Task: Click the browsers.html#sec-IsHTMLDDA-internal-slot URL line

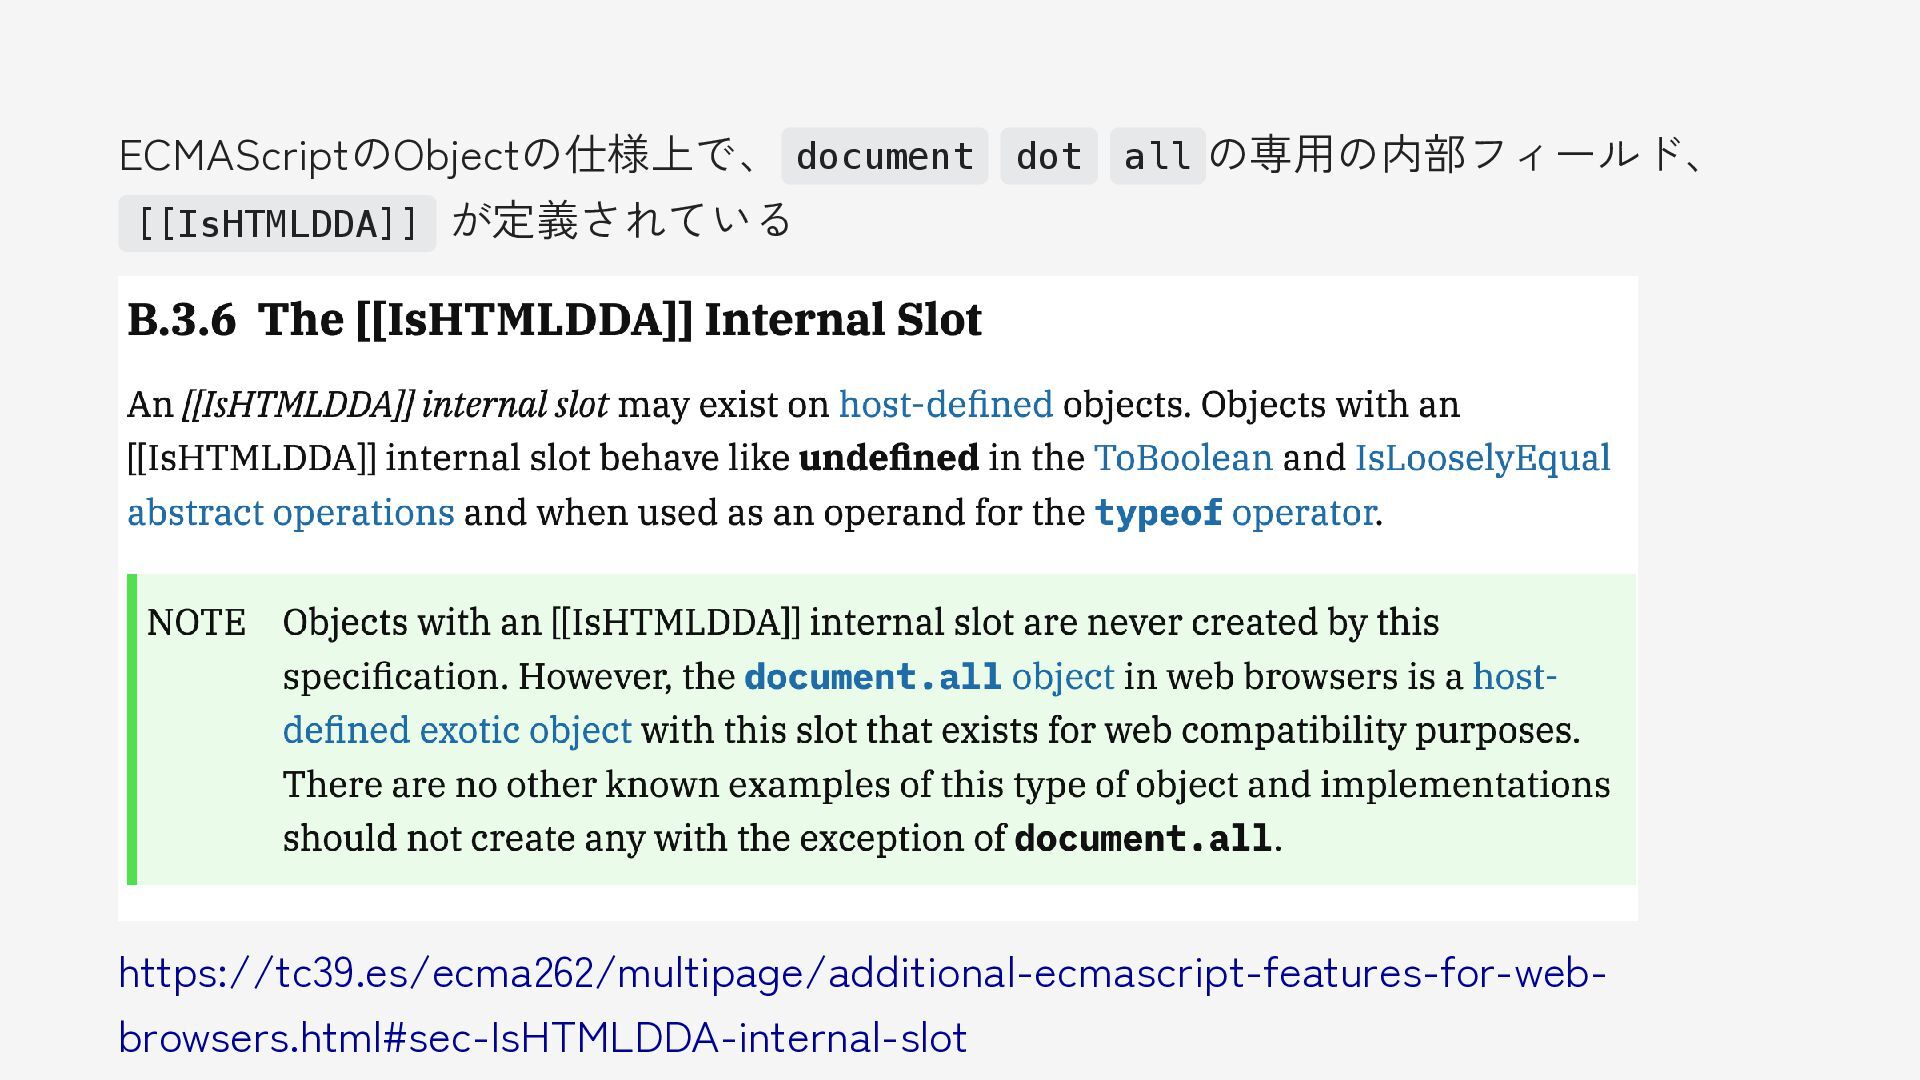Action: coord(542,1038)
